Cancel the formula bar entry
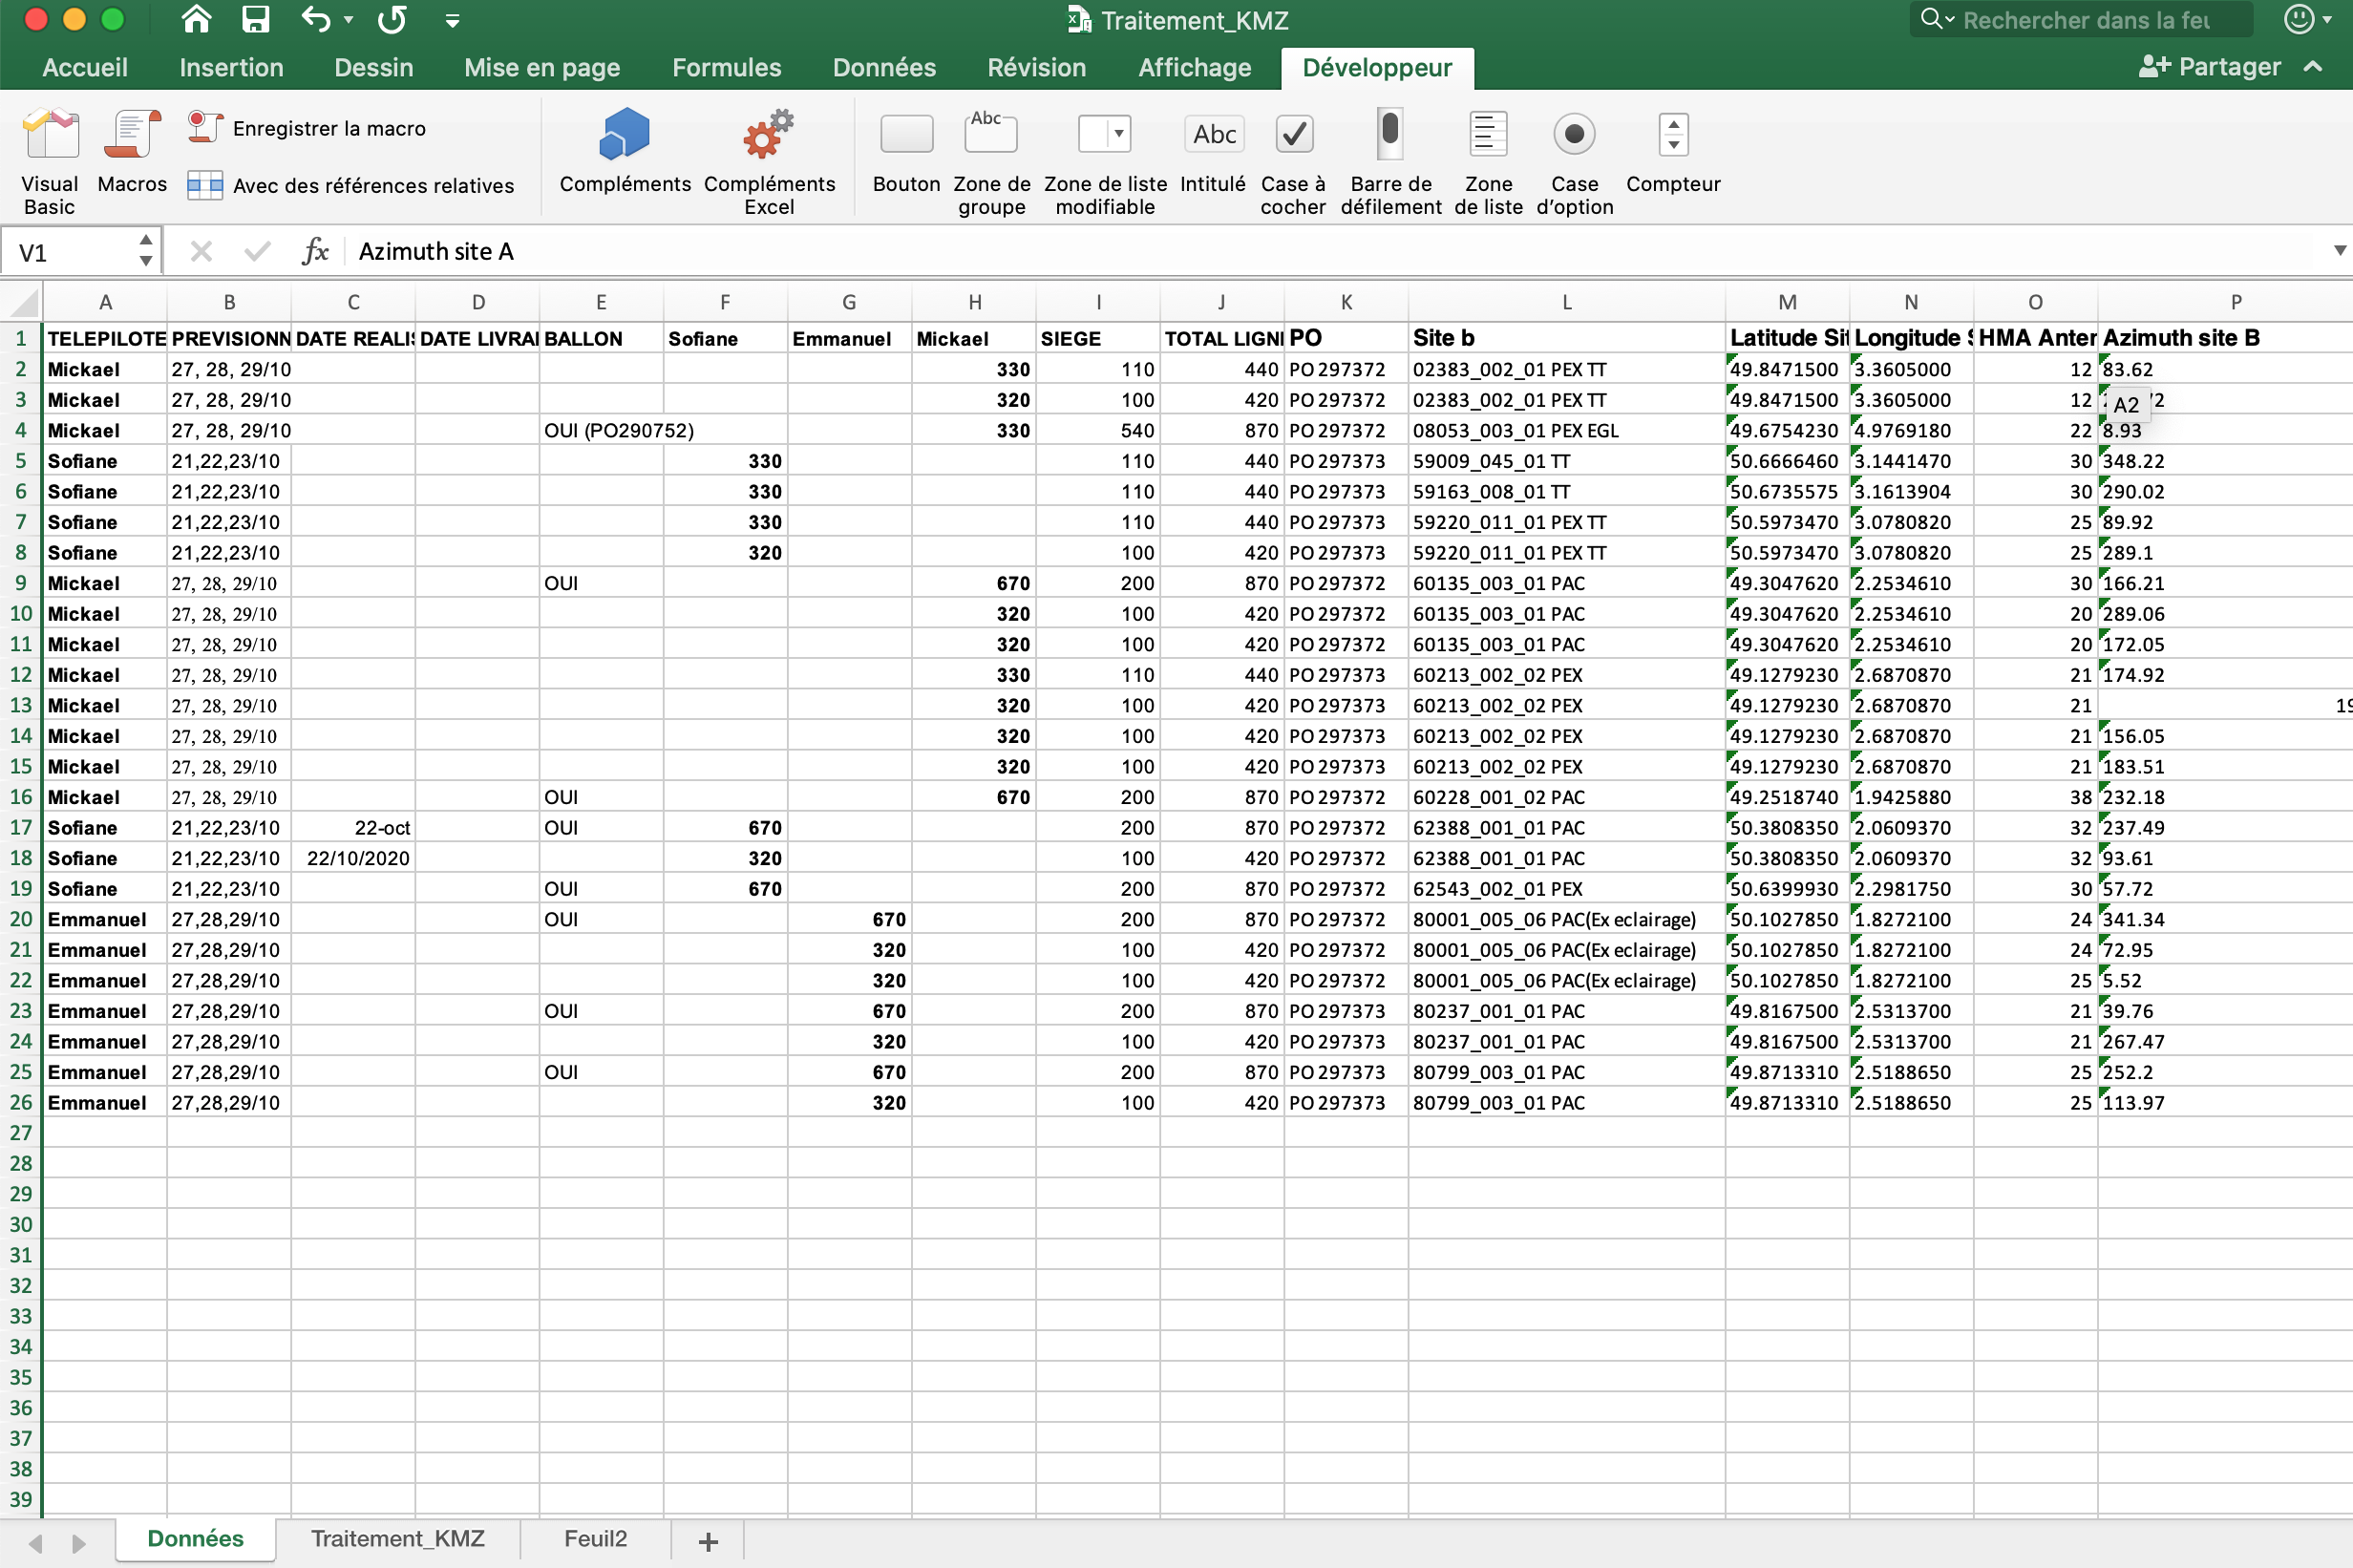 pyautogui.click(x=201, y=251)
